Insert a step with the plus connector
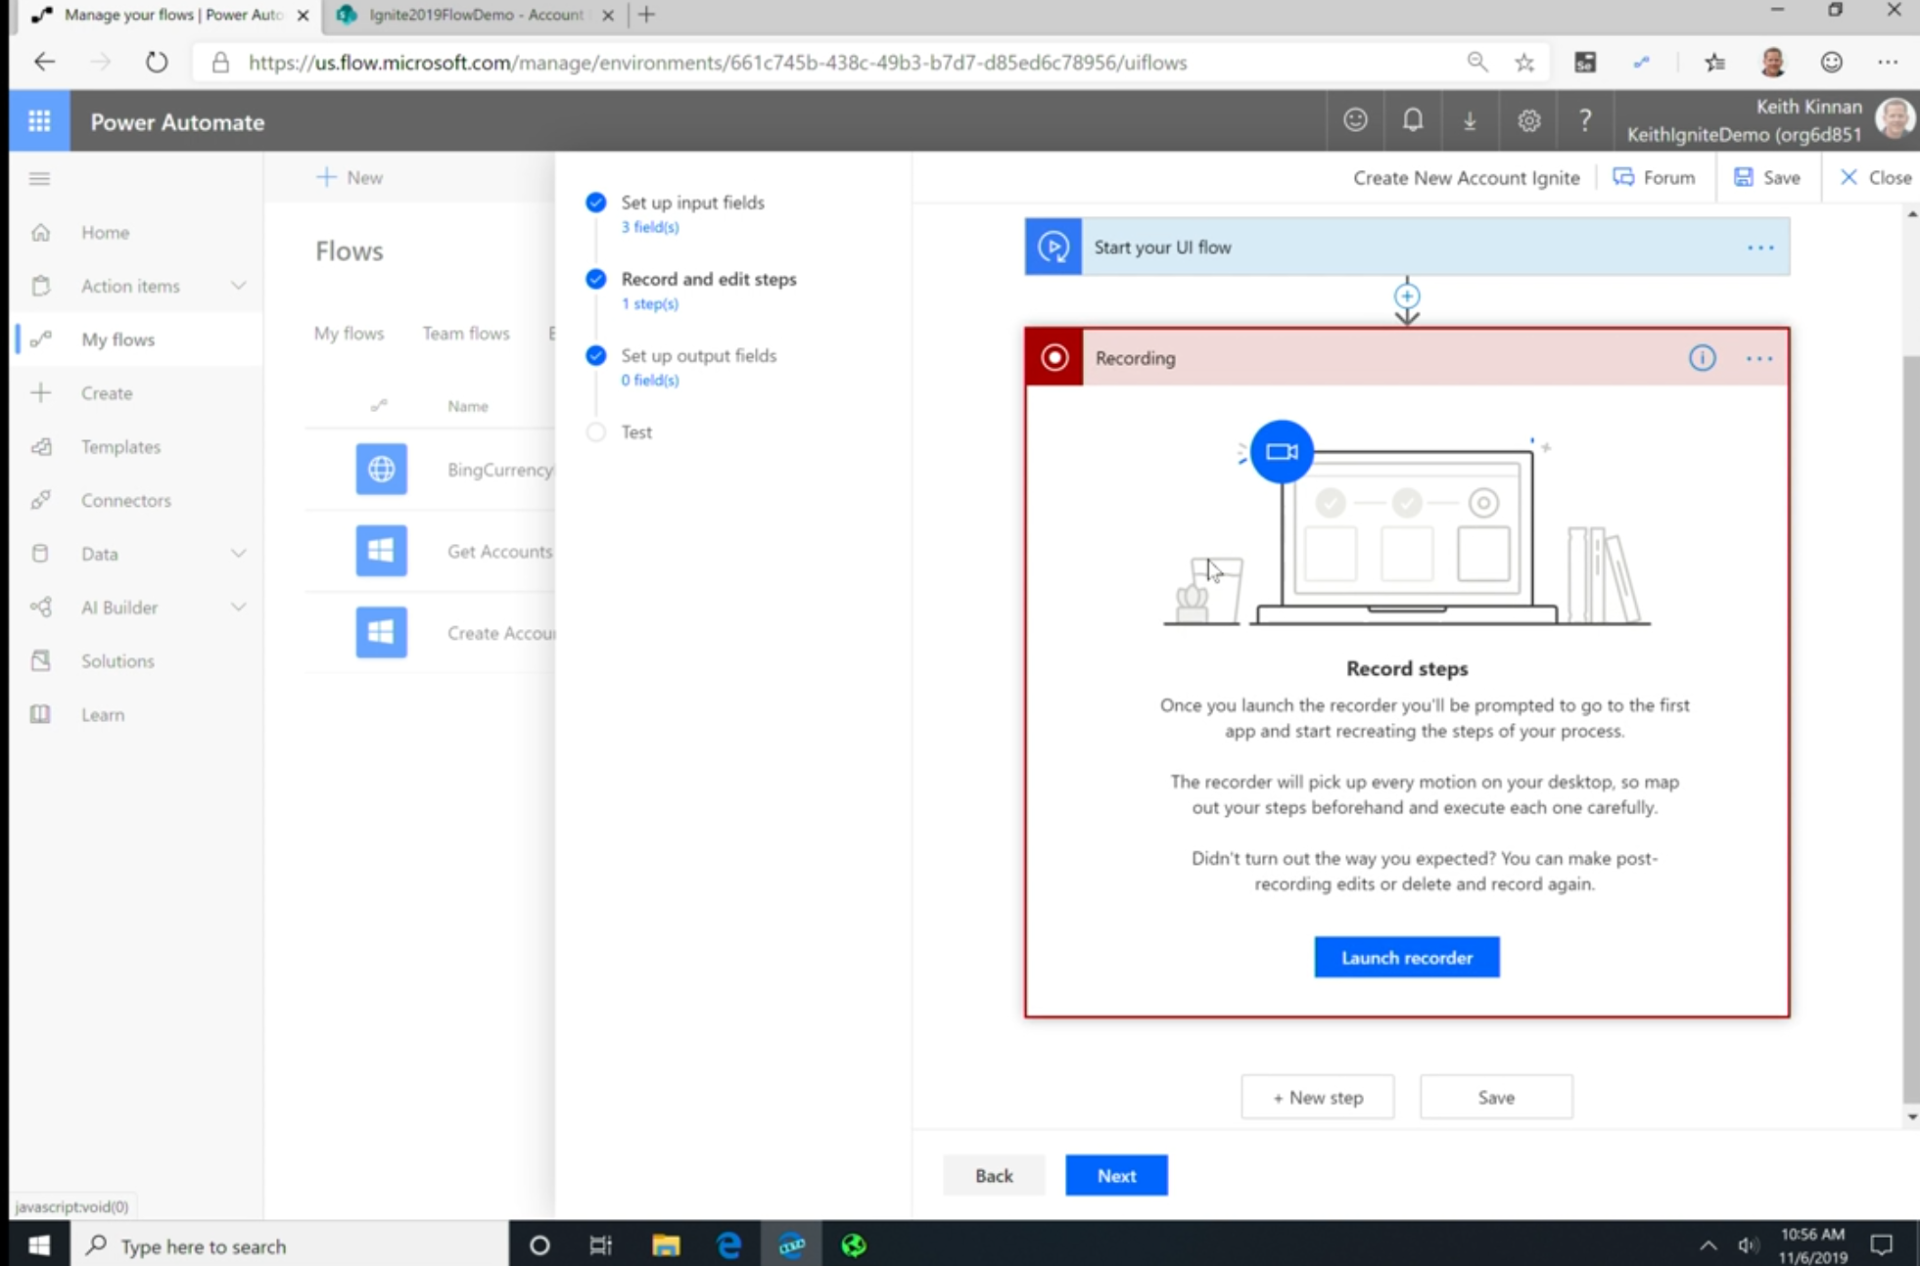This screenshot has width=1920, height=1266. pyautogui.click(x=1407, y=296)
